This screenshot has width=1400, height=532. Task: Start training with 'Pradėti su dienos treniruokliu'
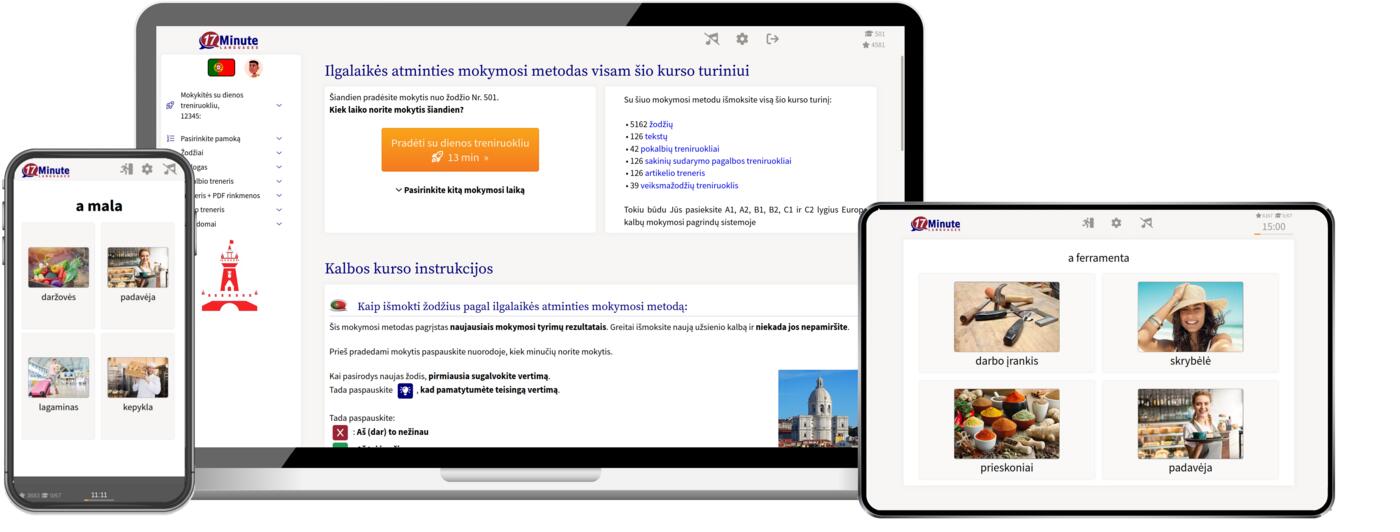click(459, 150)
